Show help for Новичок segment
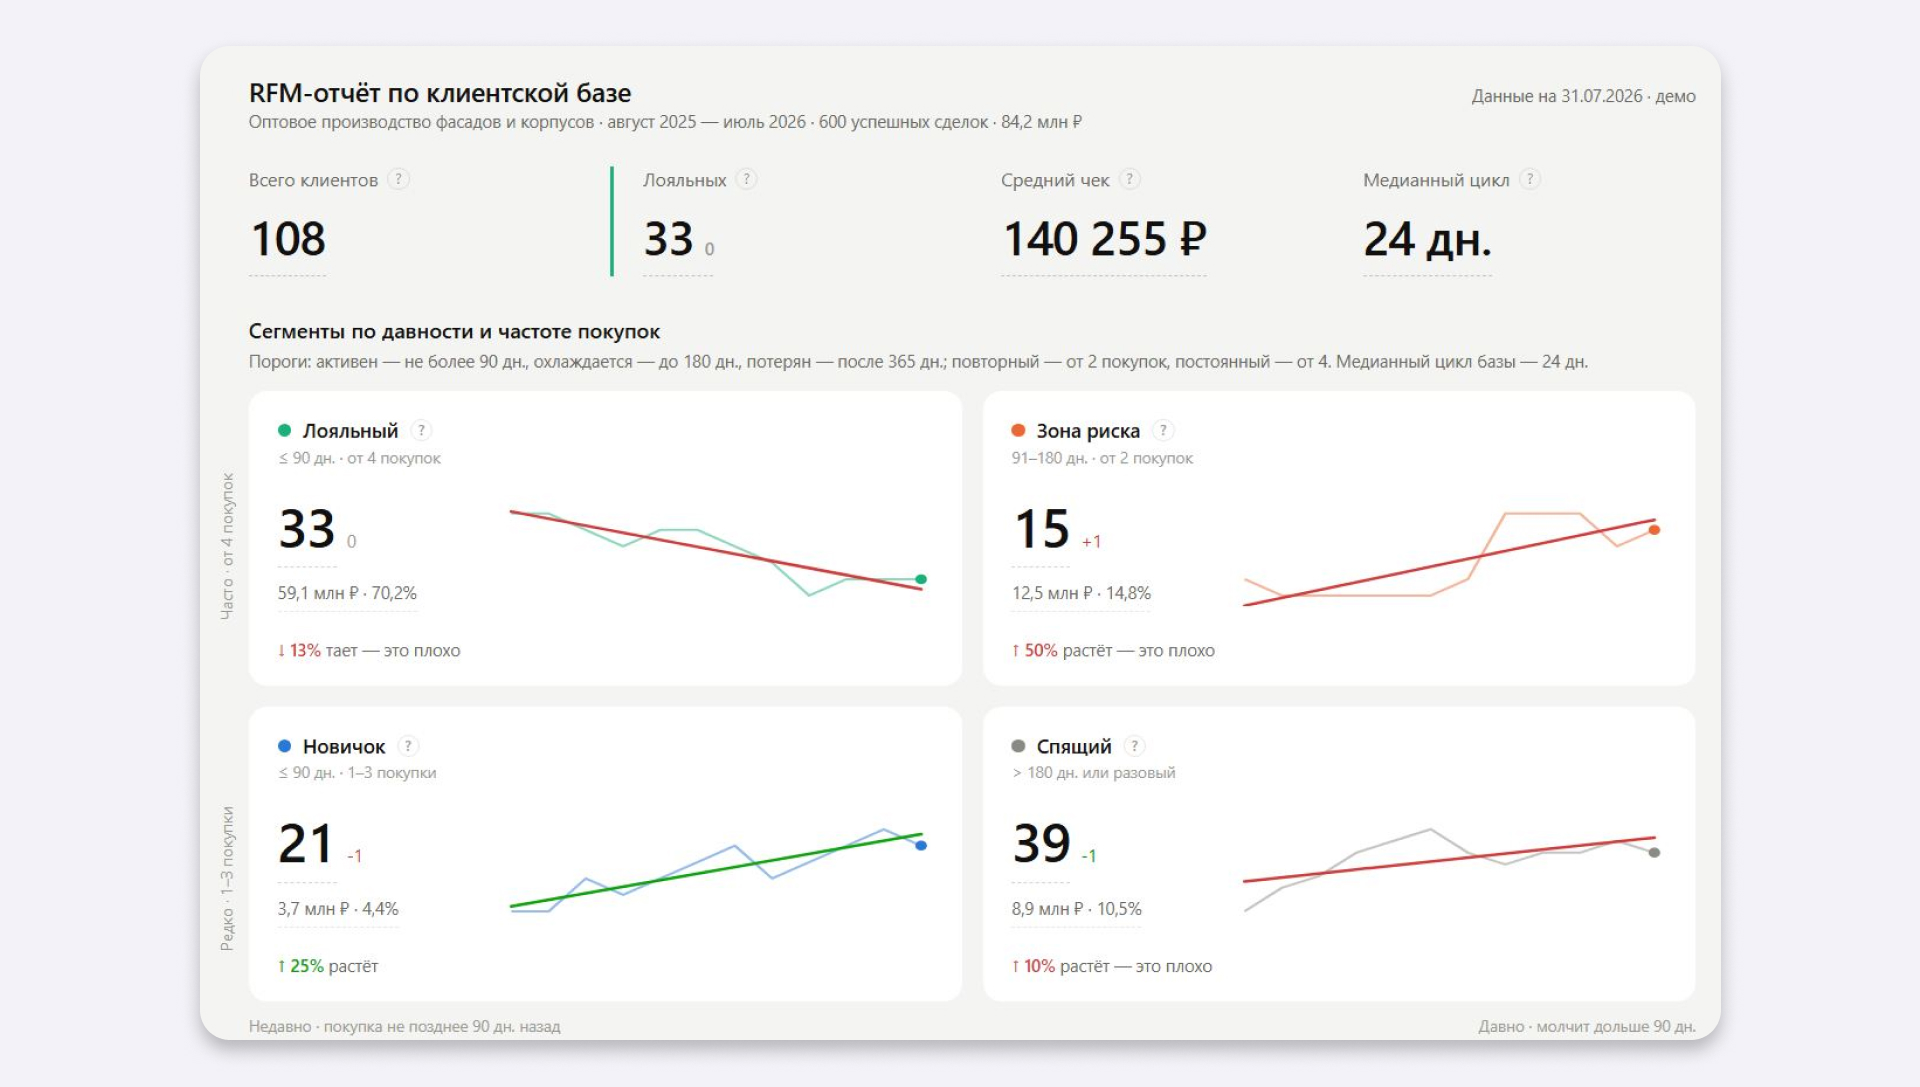 [x=408, y=746]
